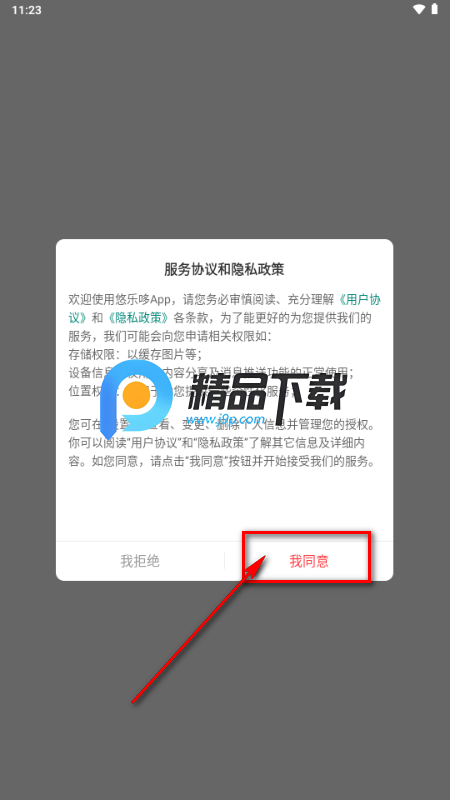The width and height of the screenshot is (450, 800).
Task: Tap the battery icon in status bar
Action: pos(435,9)
